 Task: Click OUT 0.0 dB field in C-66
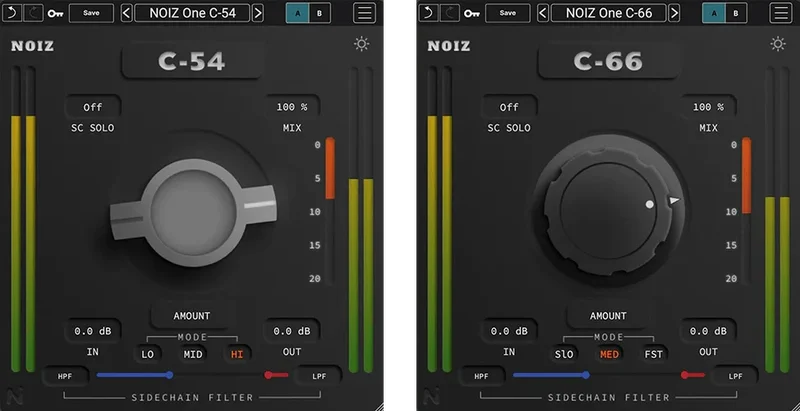pyautogui.click(x=708, y=331)
